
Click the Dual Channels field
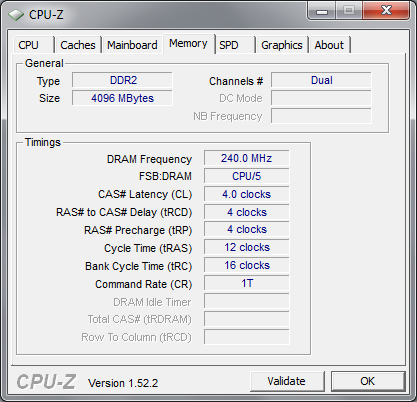click(x=321, y=80)
